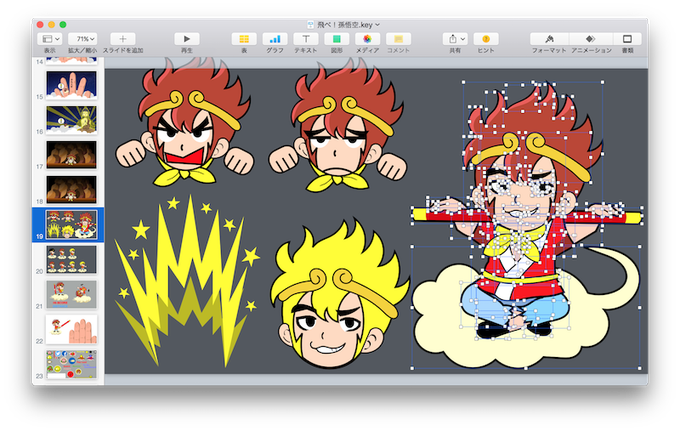Insert a chart with the グラフ icon
This screenshot has height=431, width=680.
(x=275, y=39)
